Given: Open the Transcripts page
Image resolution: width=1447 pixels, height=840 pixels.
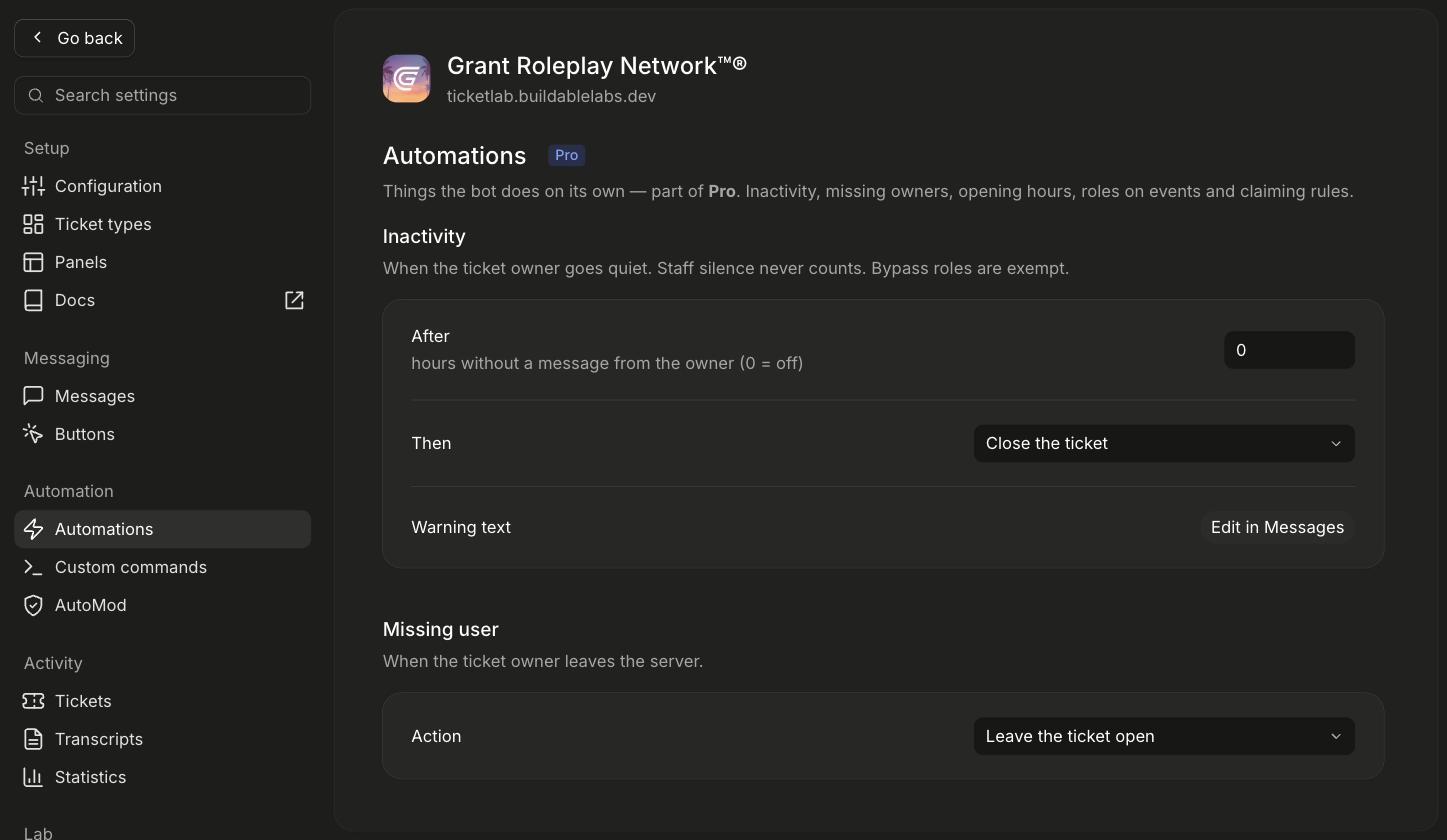Looking at the screenshot, I should tap(162, 739).
